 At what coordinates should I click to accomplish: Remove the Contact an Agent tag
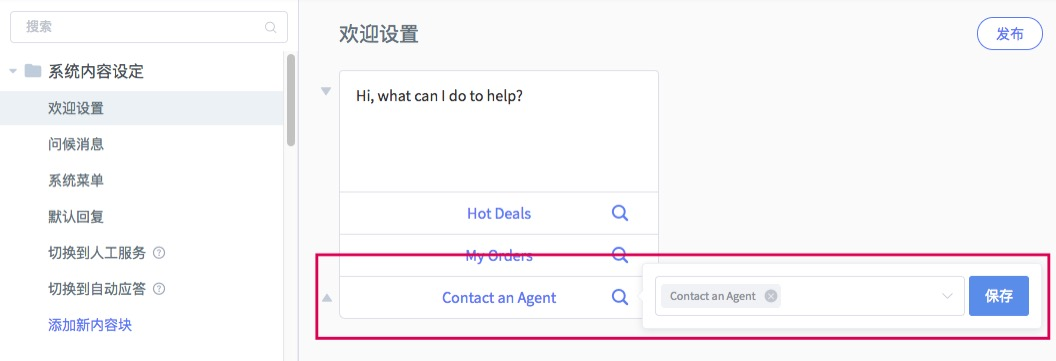coord(771,296)
